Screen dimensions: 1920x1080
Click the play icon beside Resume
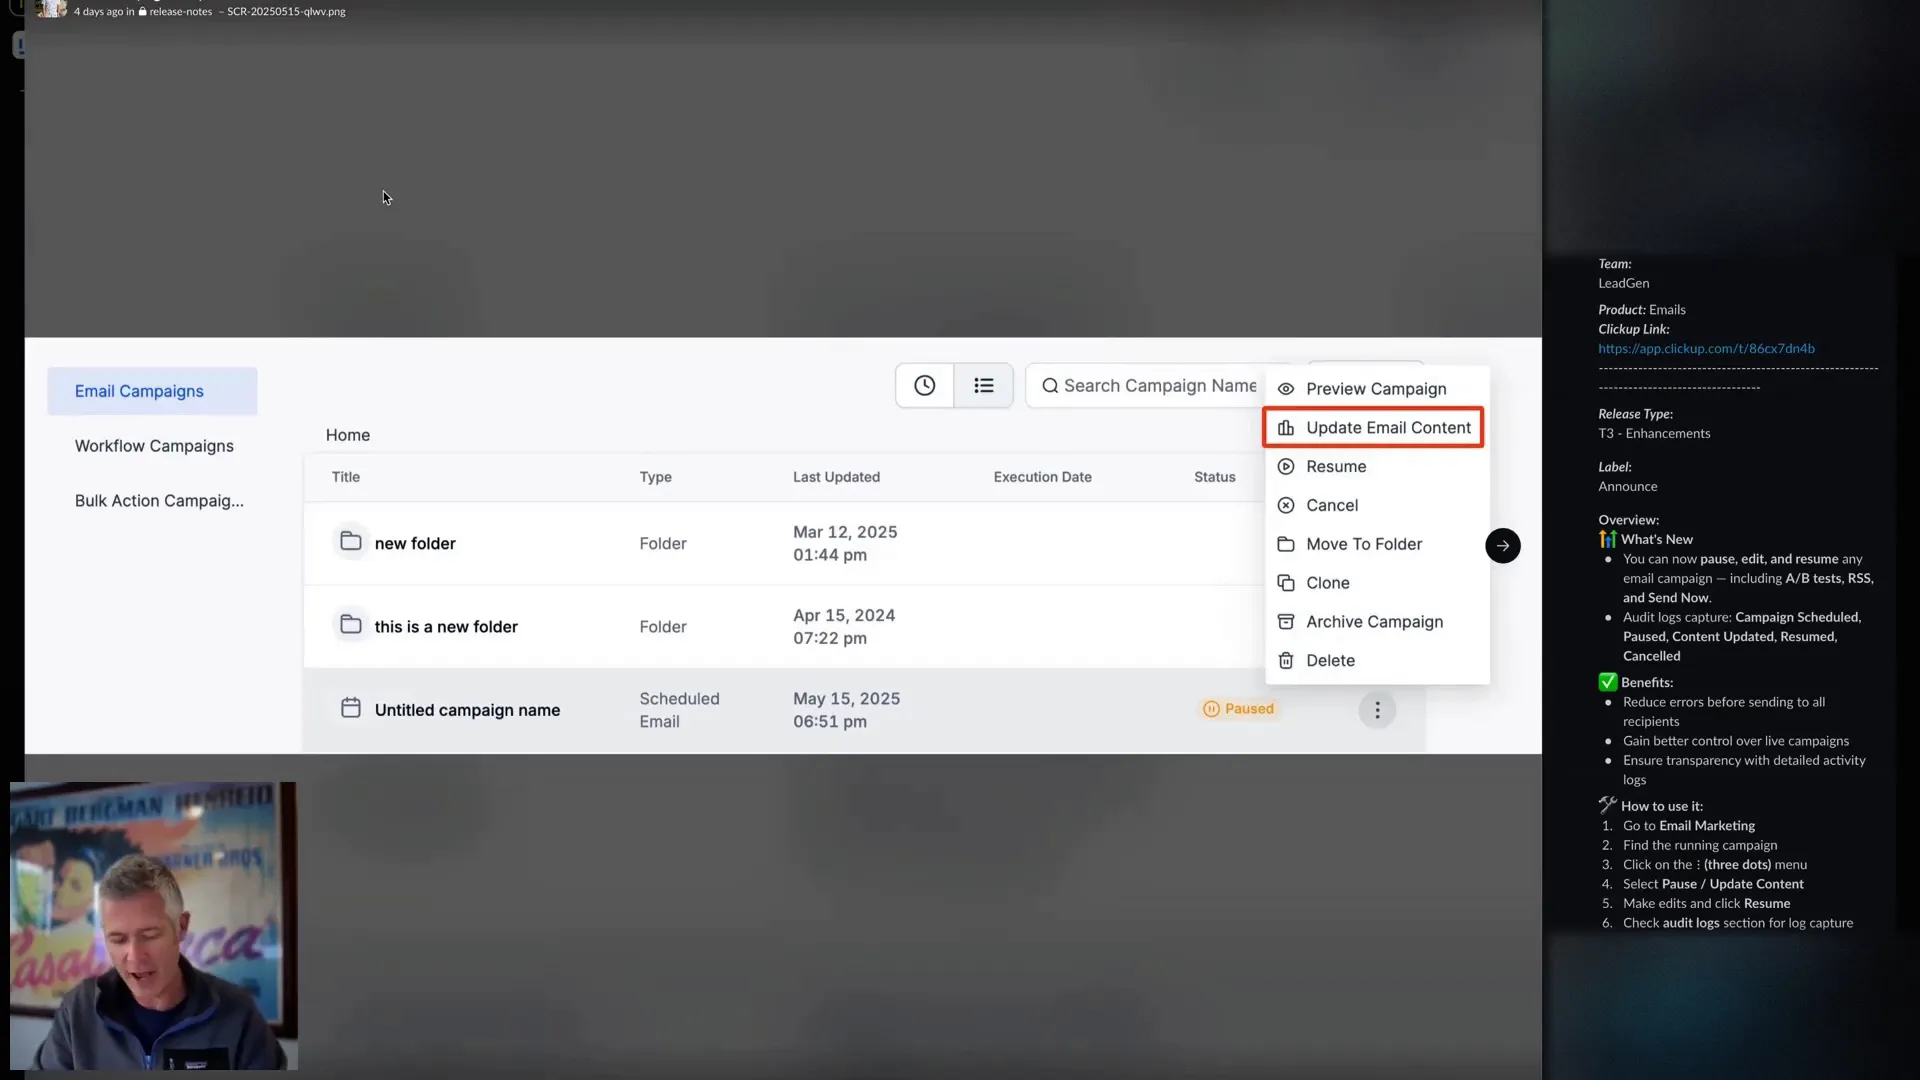pos(1286,467)
